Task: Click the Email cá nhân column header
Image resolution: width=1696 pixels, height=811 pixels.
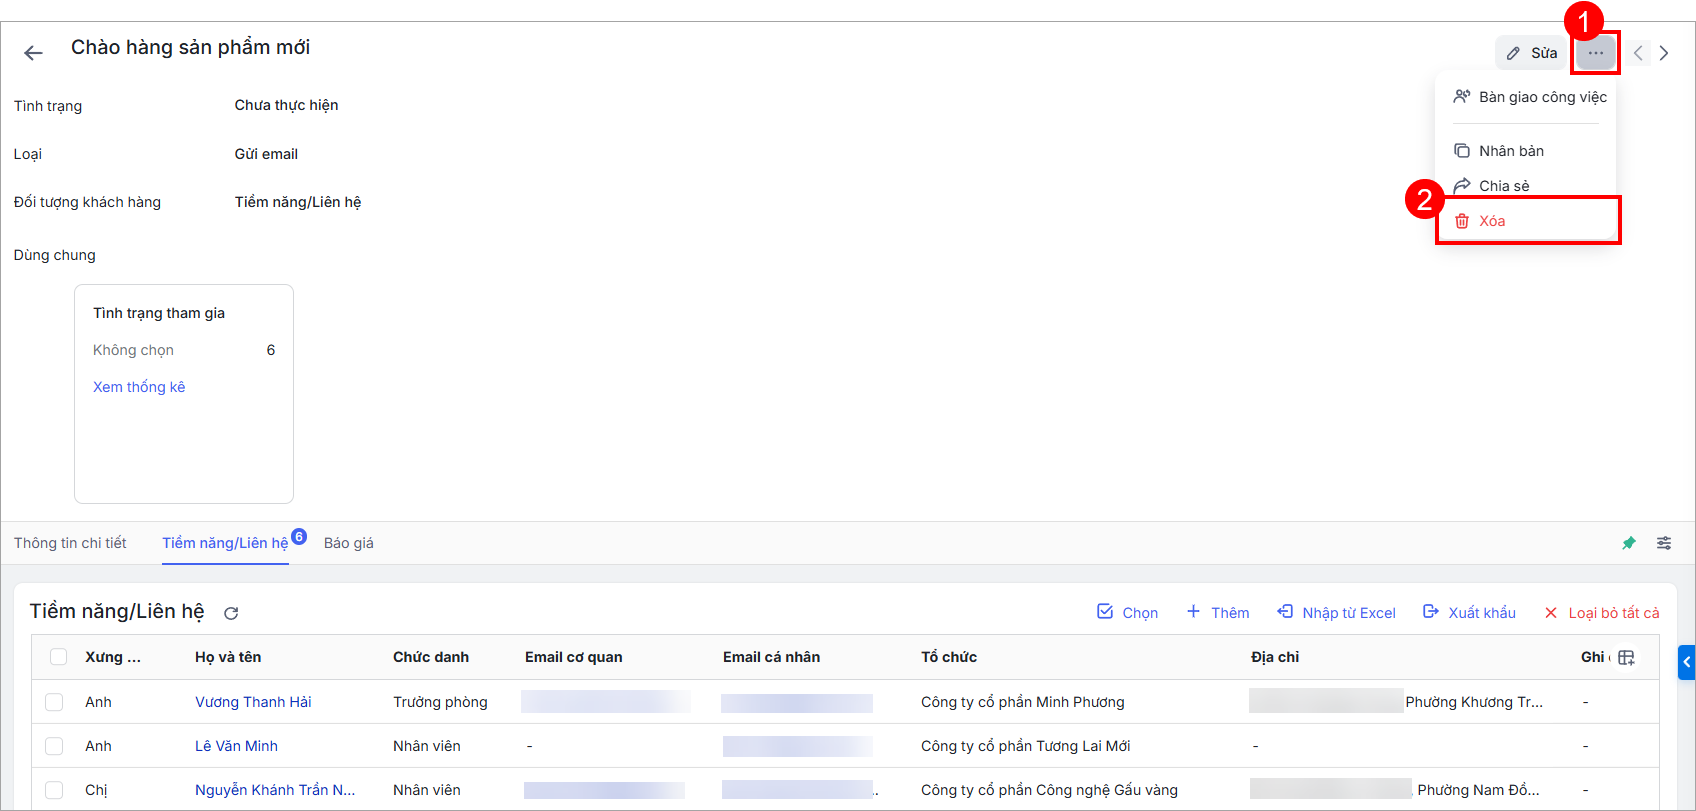Action: pos(771,657)
